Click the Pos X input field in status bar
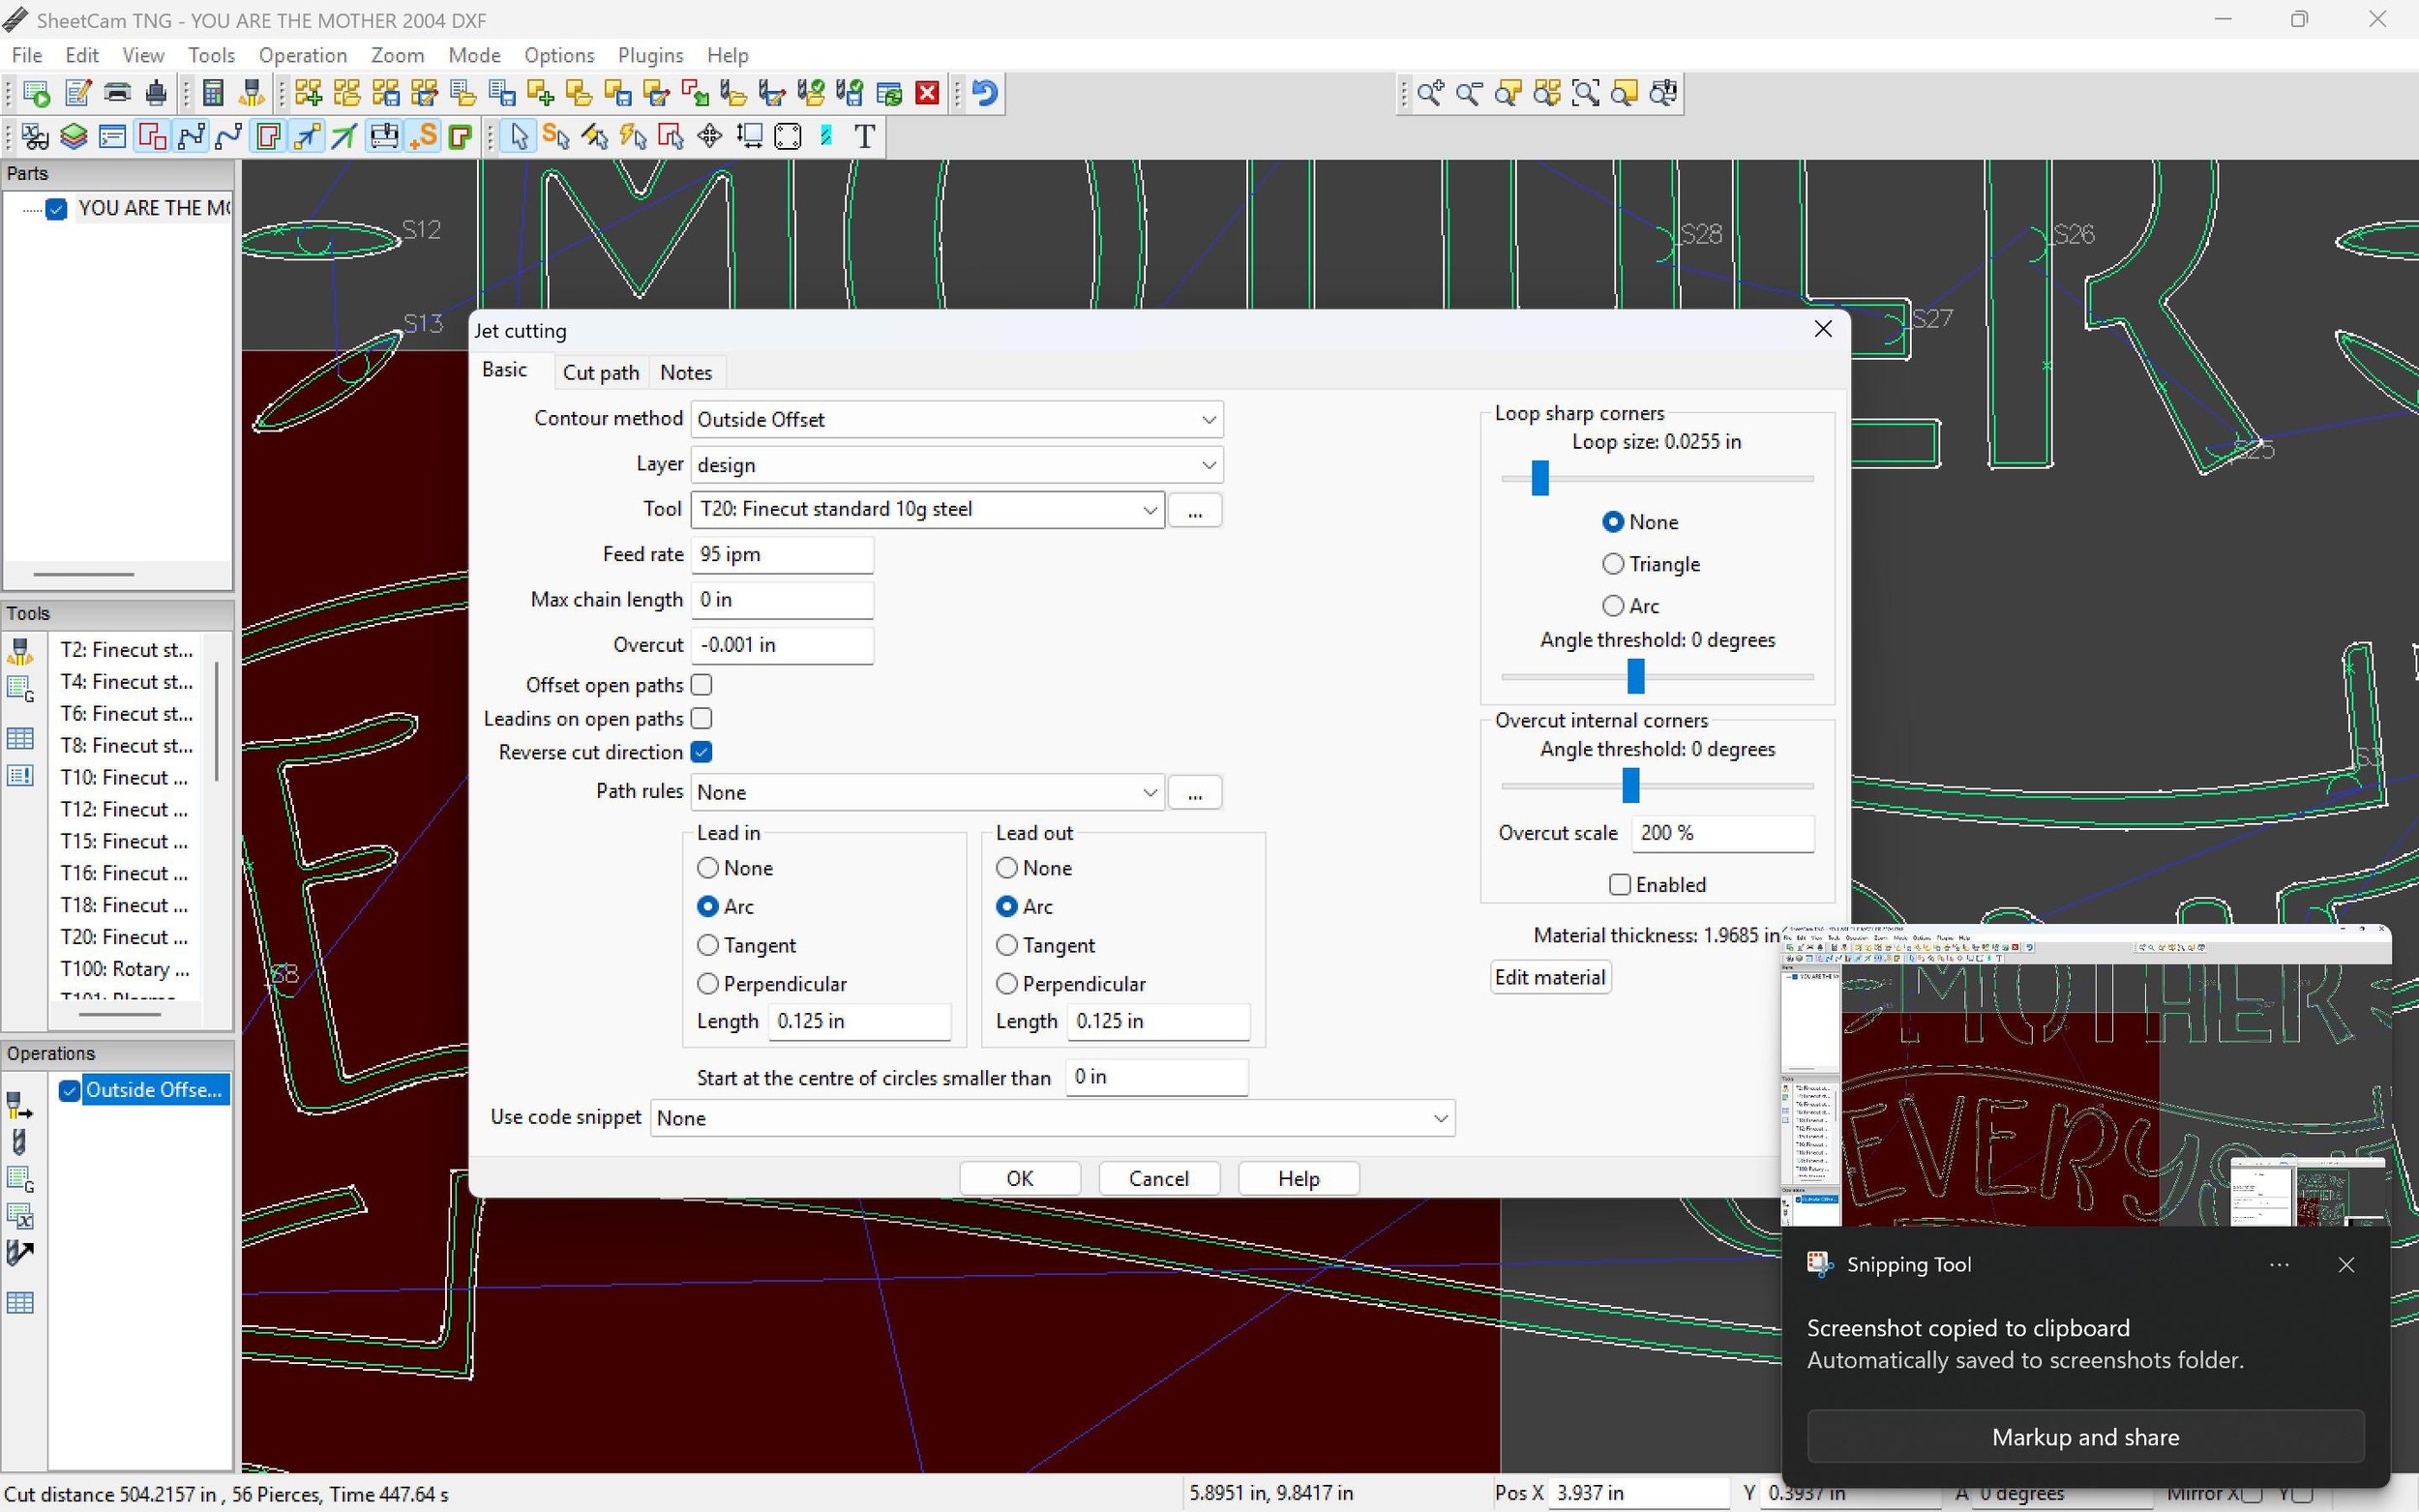Screen dimensions: 2419x1512 click(x=1638, y=1493)
